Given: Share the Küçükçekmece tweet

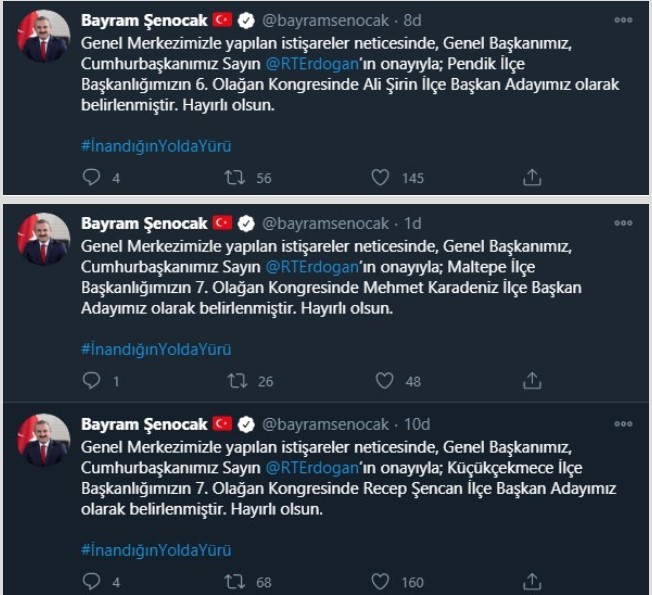Looking at the screenshot, I should pyautogui.click(x=532, y=582).
